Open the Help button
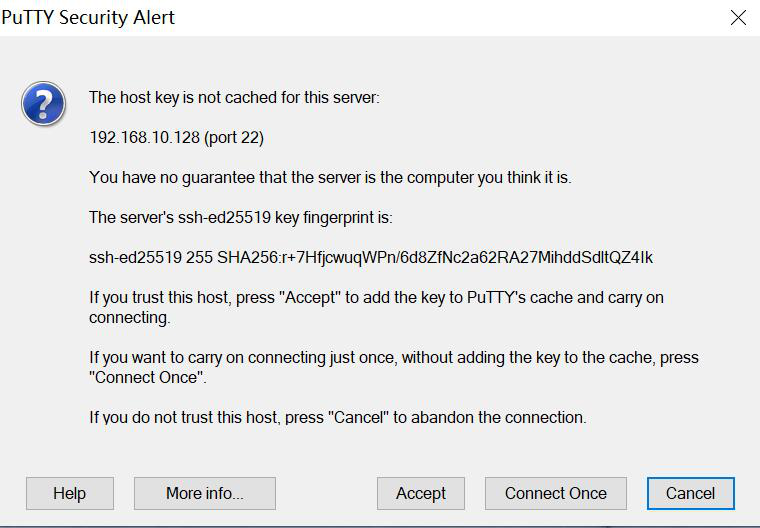Image resolution: width=760 pixels, height=528 pixels. 70,493
